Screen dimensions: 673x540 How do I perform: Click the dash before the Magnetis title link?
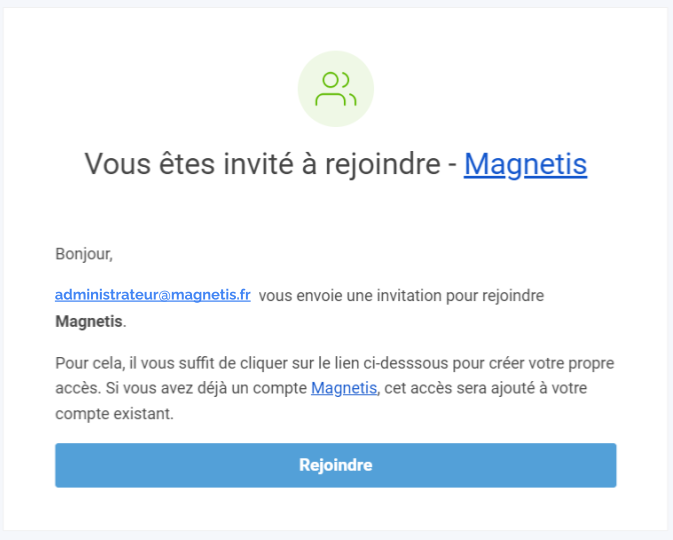click(x=452, y=165)
